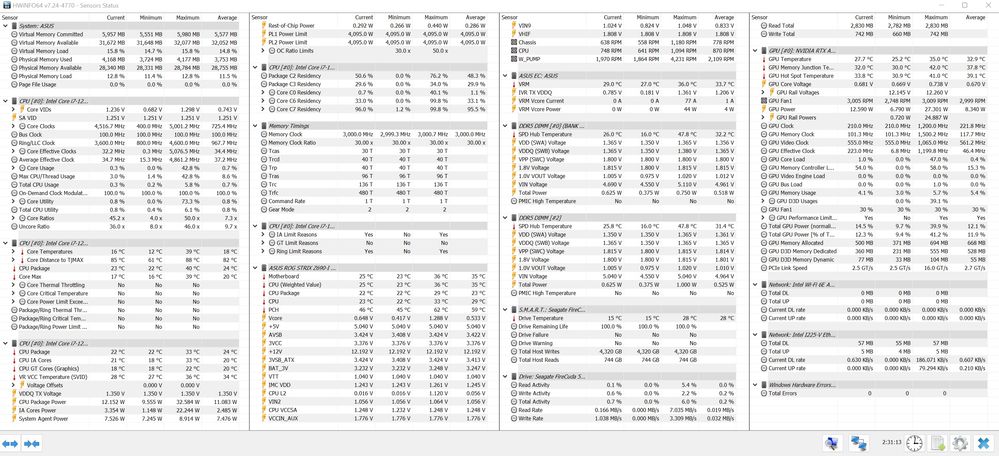This screenshot has height=456, width=999.
Task: Click the icon beside Ring/LLC Clock
Action: click(x=14, y=143)
